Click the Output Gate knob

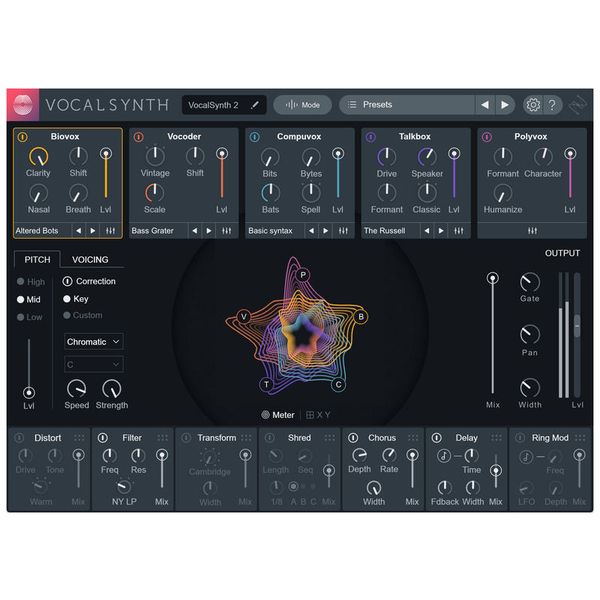pyautogui.click(x=530, y=282)
